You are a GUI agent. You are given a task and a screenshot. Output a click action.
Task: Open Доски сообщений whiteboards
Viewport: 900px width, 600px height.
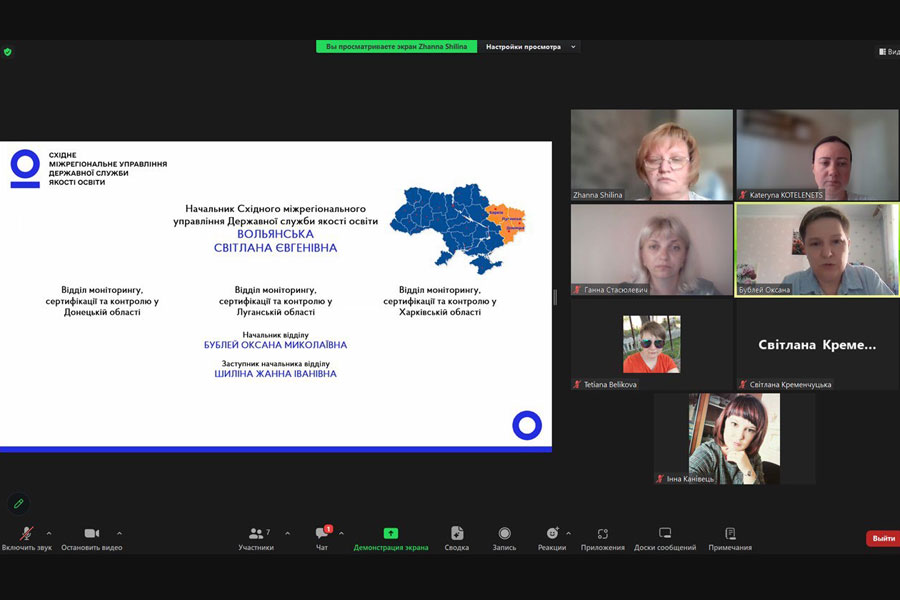tap(665, 538)
